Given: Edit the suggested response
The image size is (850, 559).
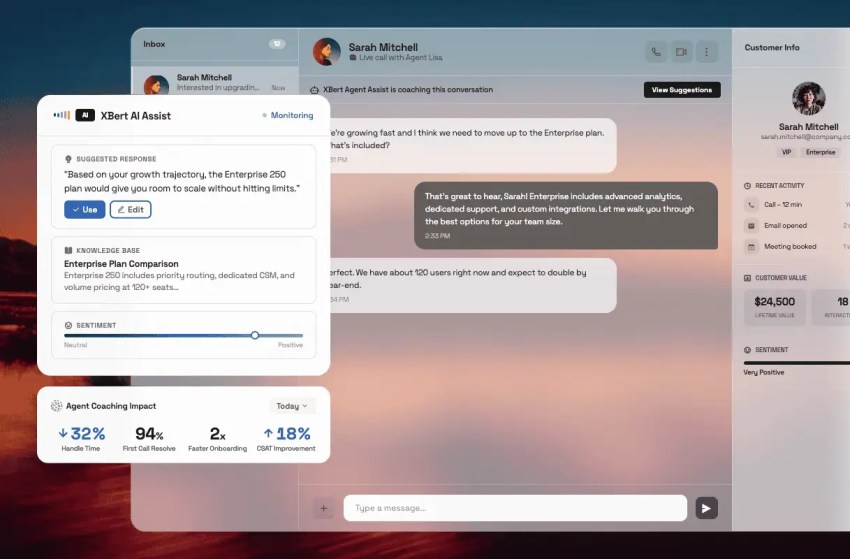Looking at the screenshot, I should click(x=130, y=209).
